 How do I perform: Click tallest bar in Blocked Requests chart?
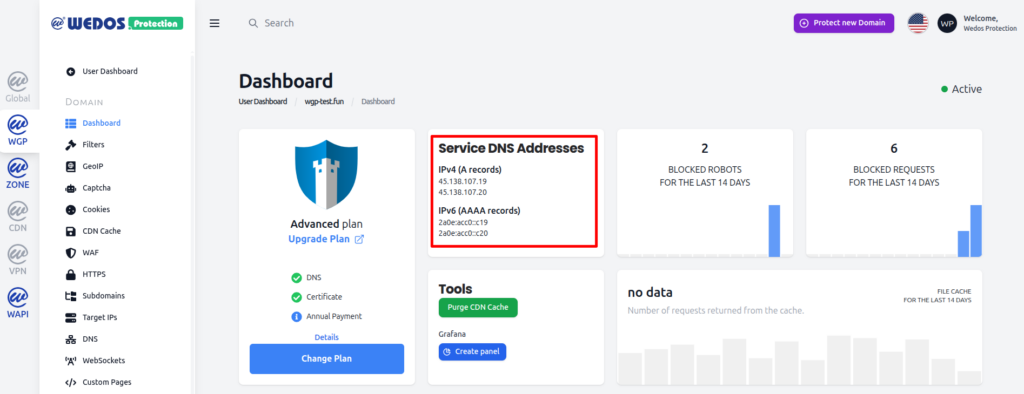click(x=976, y=231)
